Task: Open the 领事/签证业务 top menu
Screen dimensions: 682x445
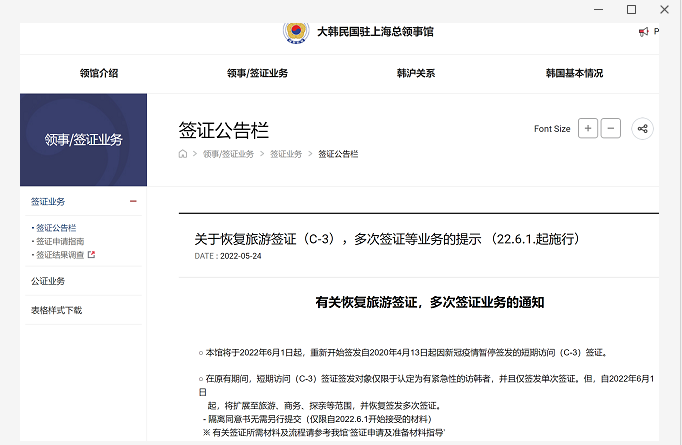Action: click(257, 73)
